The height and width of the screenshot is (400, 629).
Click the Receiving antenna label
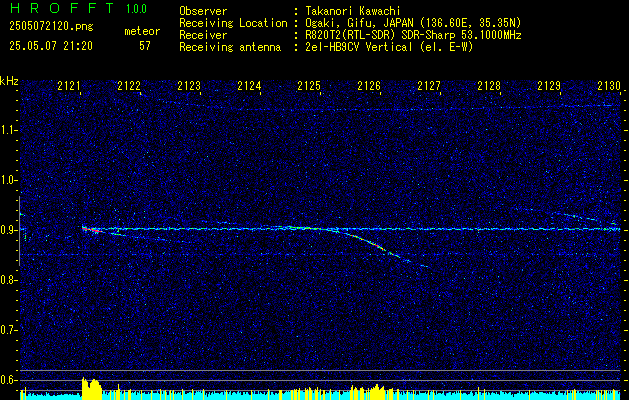coord(230,47)
